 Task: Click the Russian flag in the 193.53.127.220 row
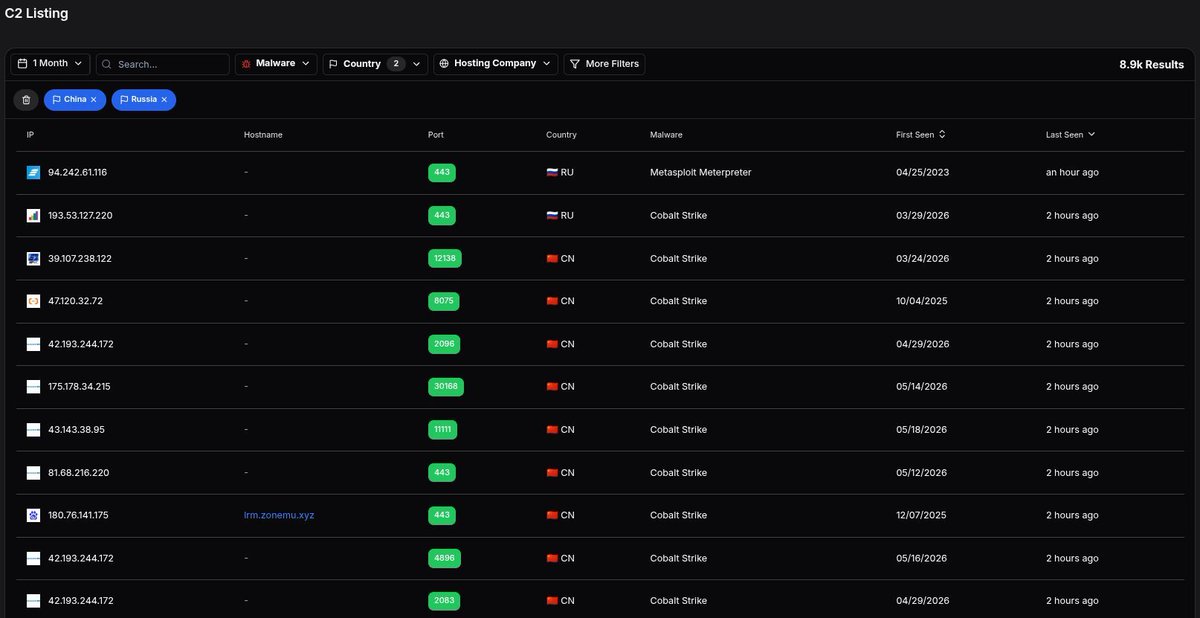click(x=552, y=215)
